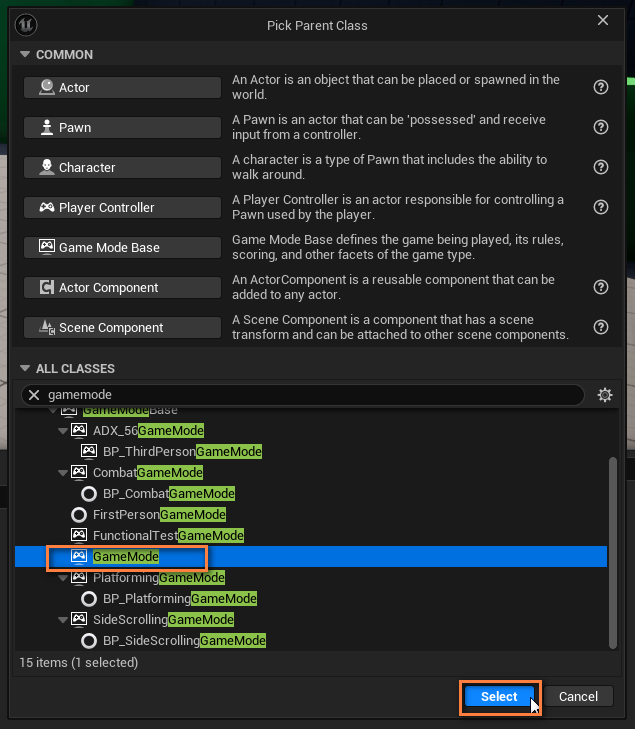Viewport: 635px width, 729px height.
Task: Pick Player Controller as parent class
Action: (x=122, y=207)
